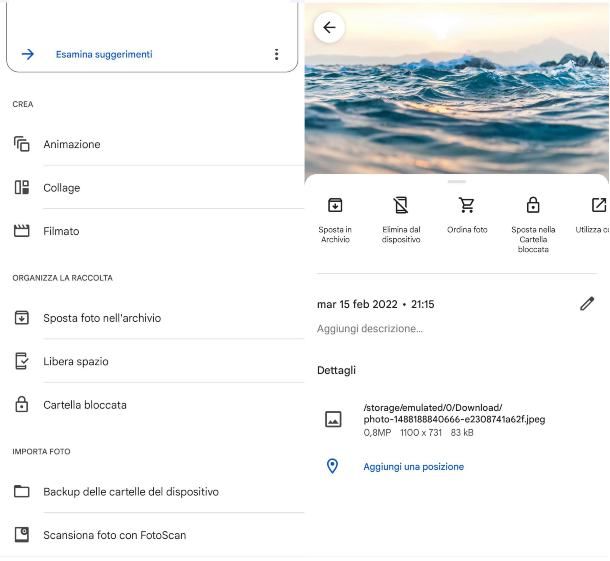This screenshot has width=610, height=561.
Task: Open Filmato creation option
Action: tap(61, 231)
